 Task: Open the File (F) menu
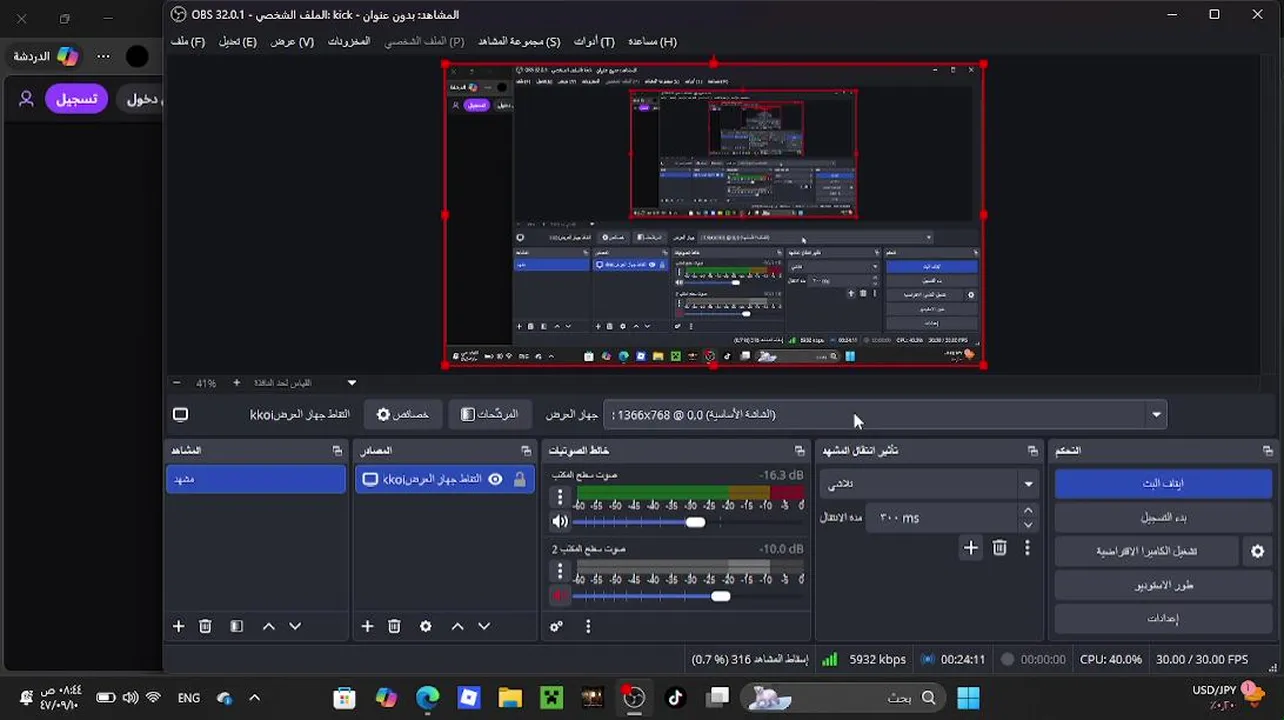(x=188, y=41)
